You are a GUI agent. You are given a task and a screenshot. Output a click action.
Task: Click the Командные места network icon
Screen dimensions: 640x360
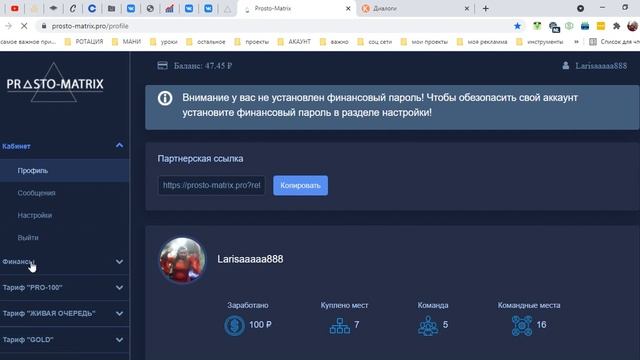click(x=522, y=325)
